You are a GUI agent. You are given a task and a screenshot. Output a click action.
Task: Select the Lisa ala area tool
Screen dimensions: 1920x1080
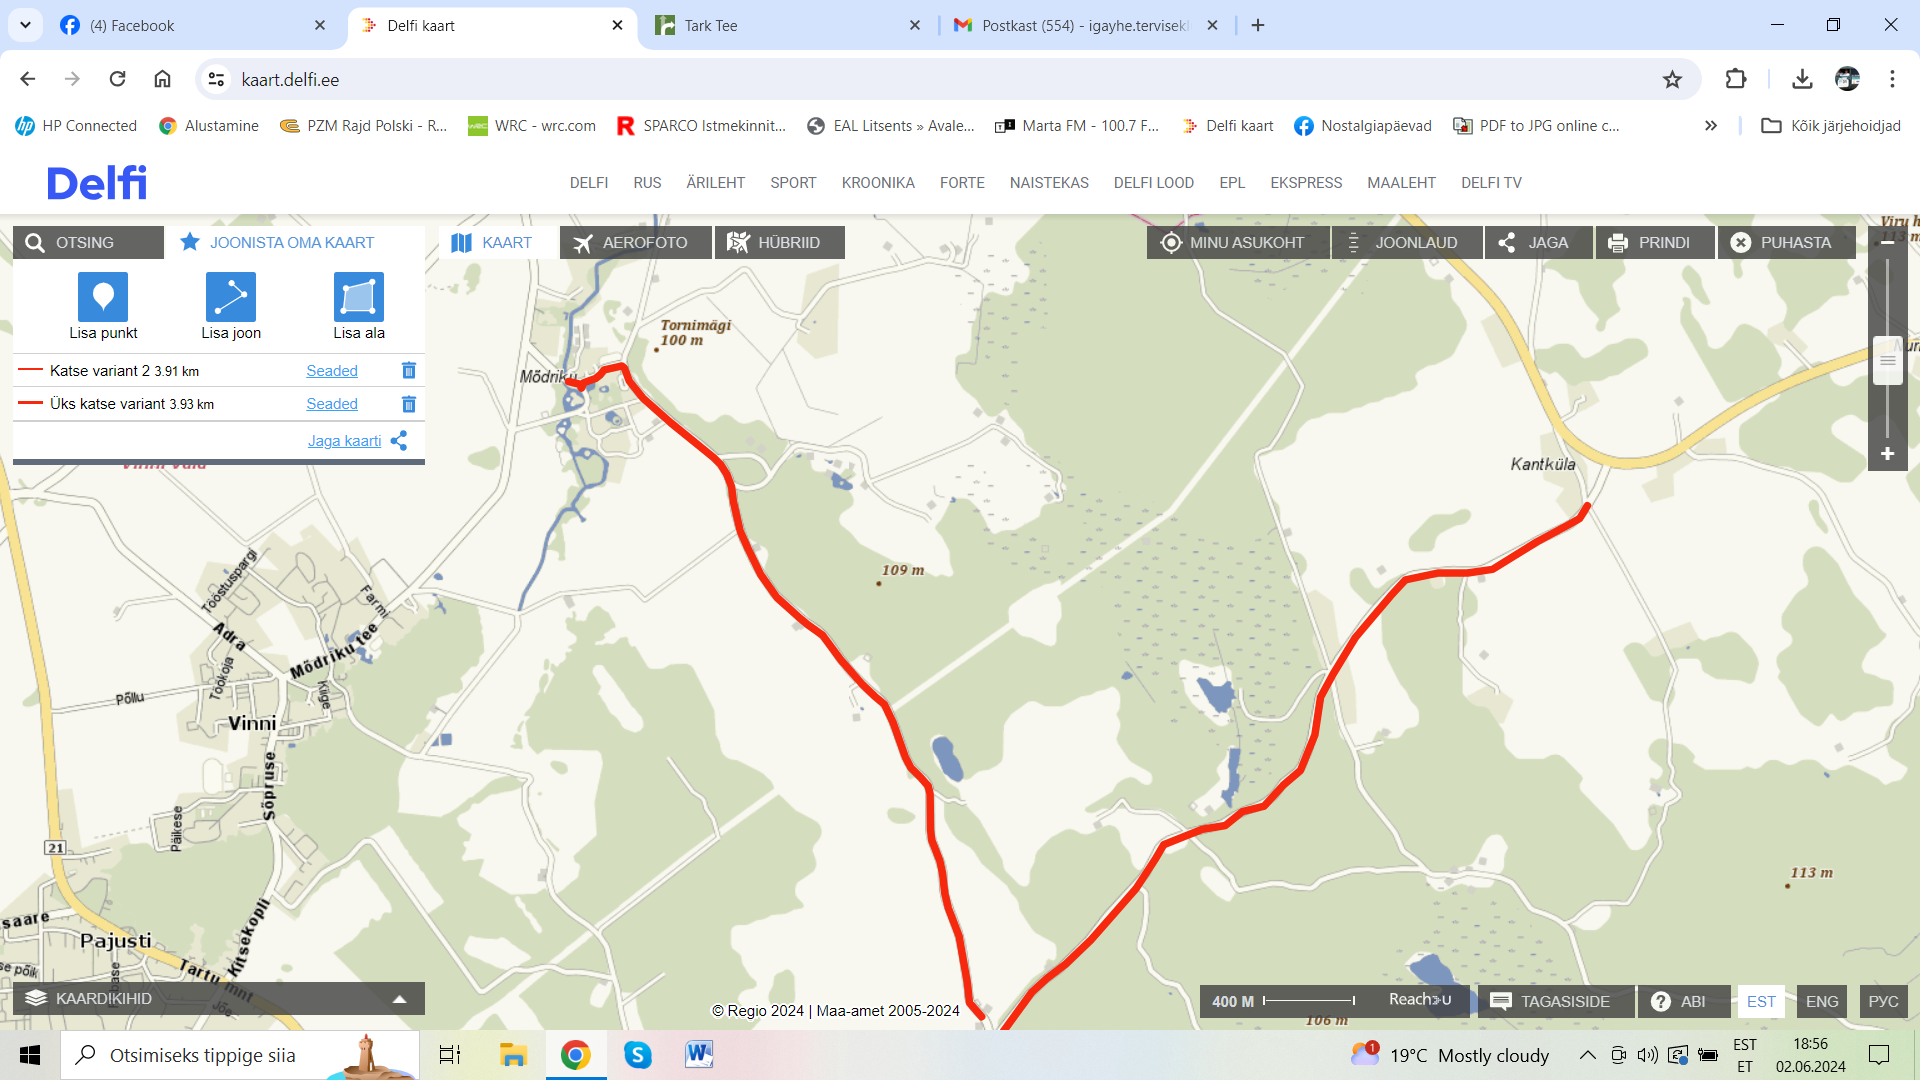[x=359, y=306]
